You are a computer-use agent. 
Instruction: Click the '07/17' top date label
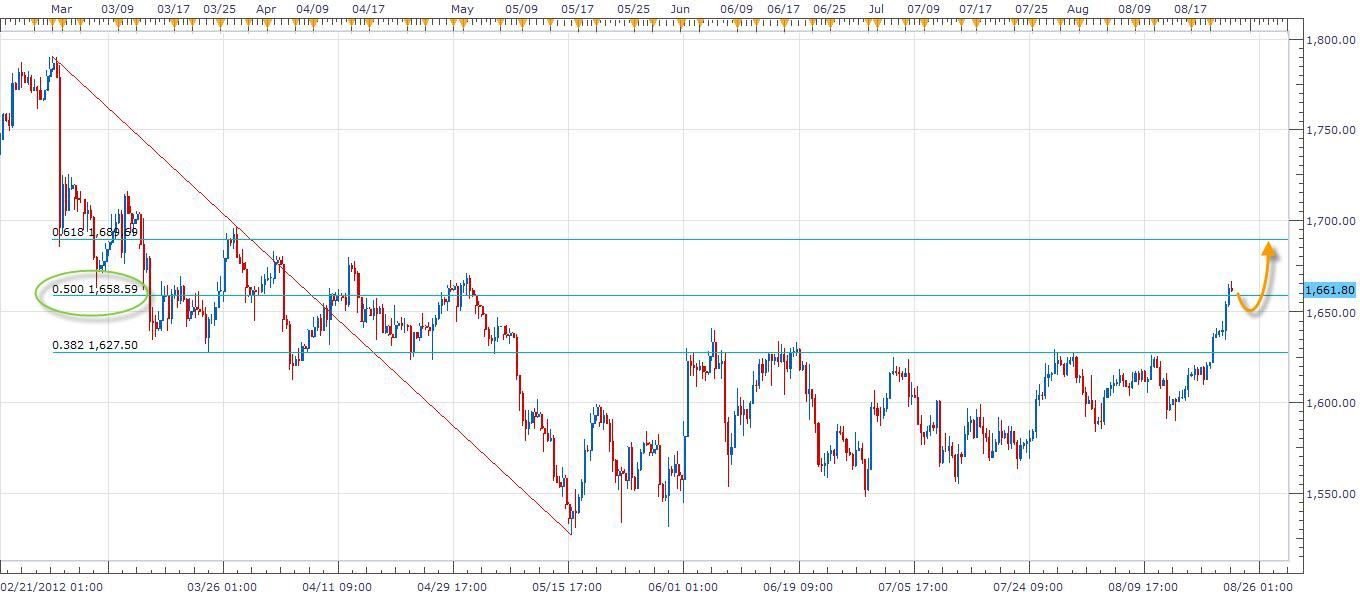tap(975, 9)
